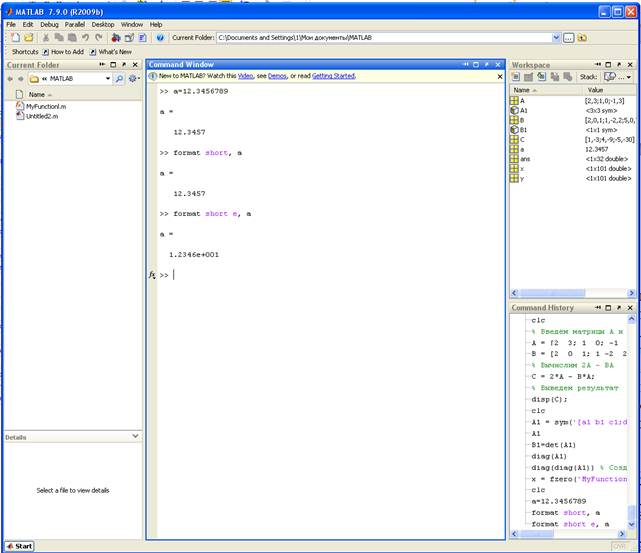The image size is (641, 553).
Task: Open the MATLAB folder breadcrumb dropdown
Action: (x=108, y=78)
